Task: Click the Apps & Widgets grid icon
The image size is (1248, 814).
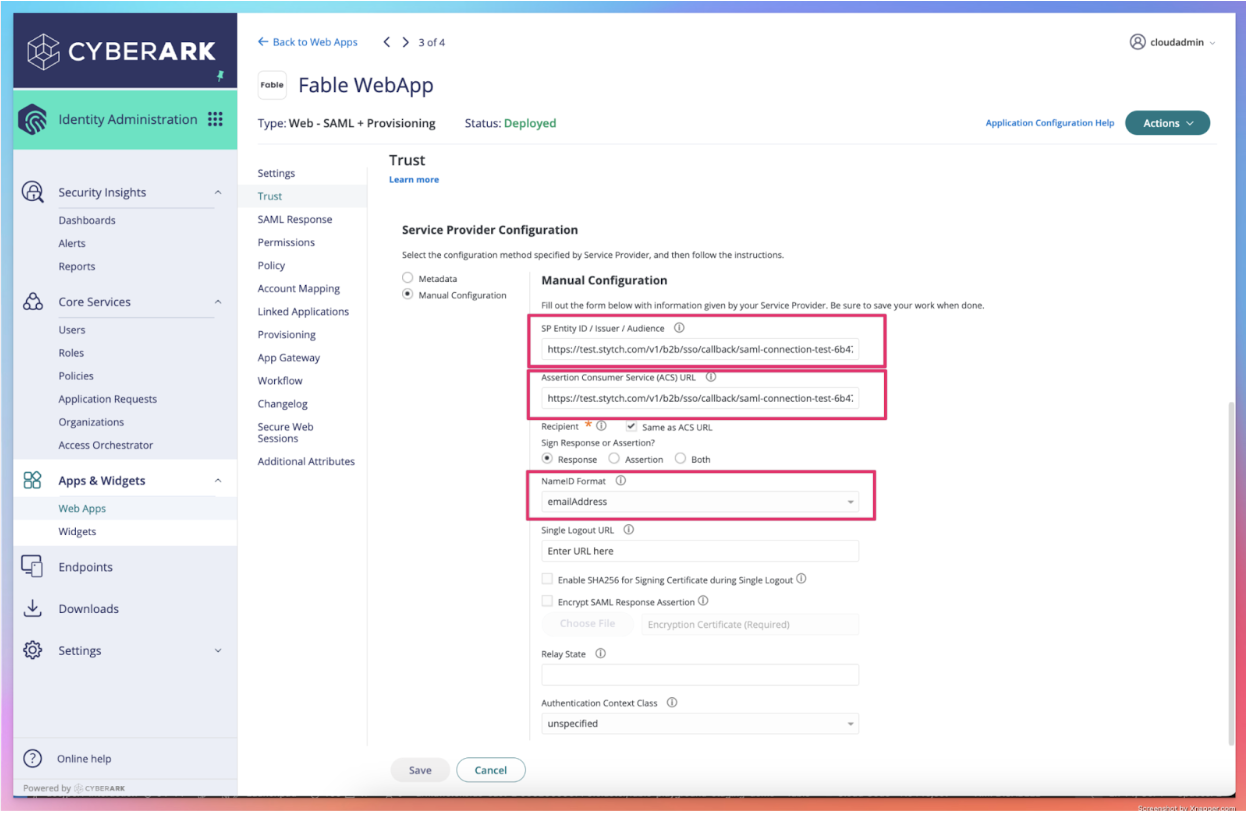Action: coord(33,480)
